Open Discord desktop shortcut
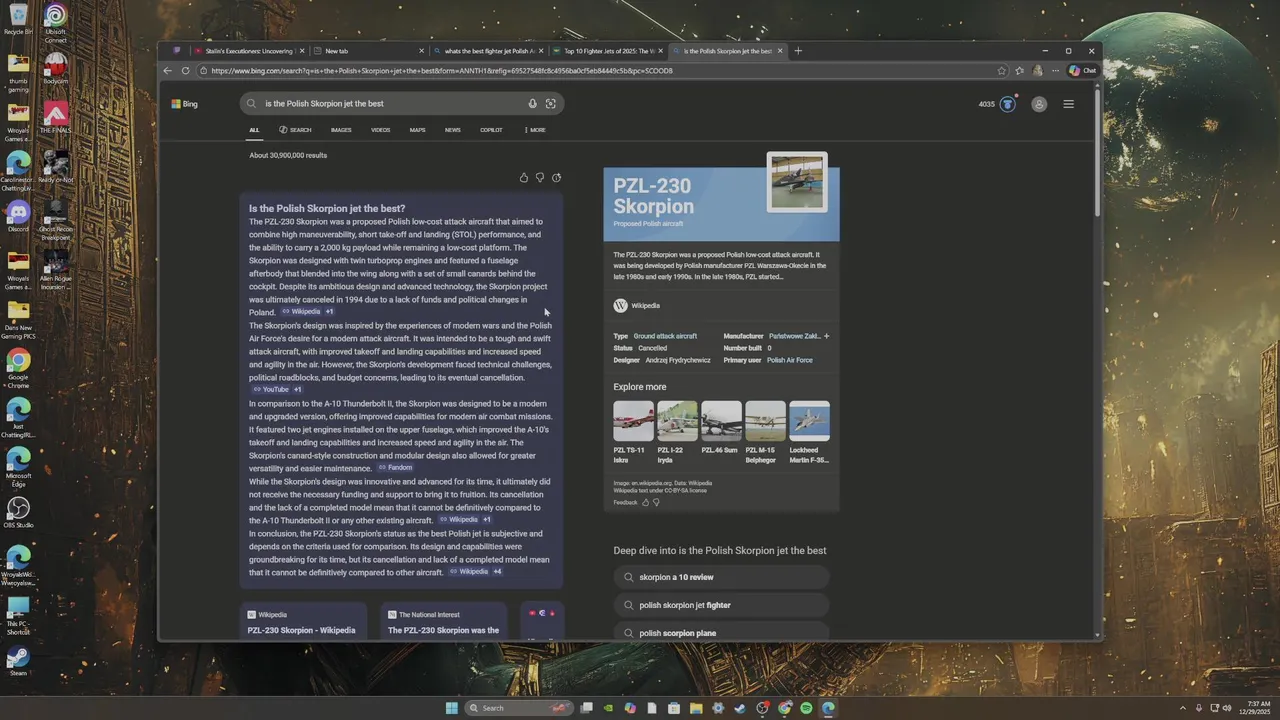1280x720 pixels. 18,216
